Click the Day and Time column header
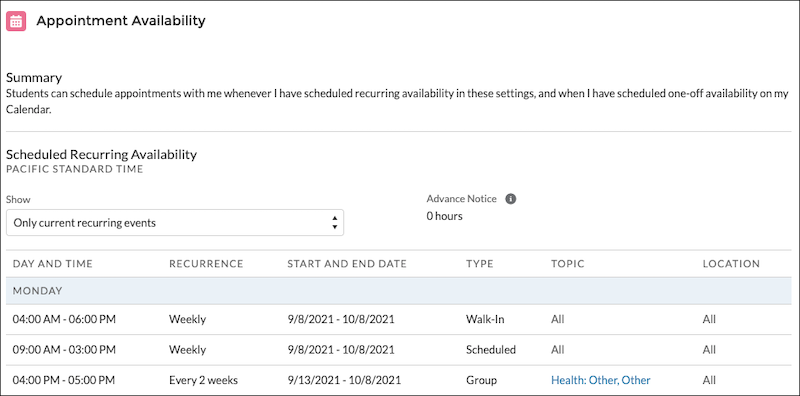The image size is (800, 396). [x=53, y=264]
